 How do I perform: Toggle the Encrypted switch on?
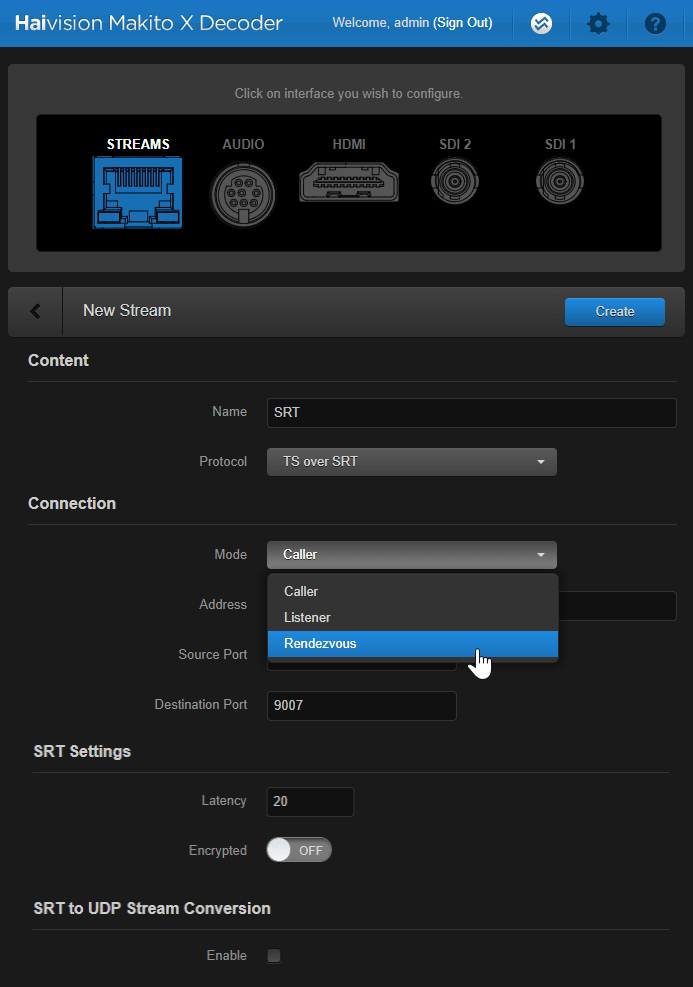[x=299, y=850]
